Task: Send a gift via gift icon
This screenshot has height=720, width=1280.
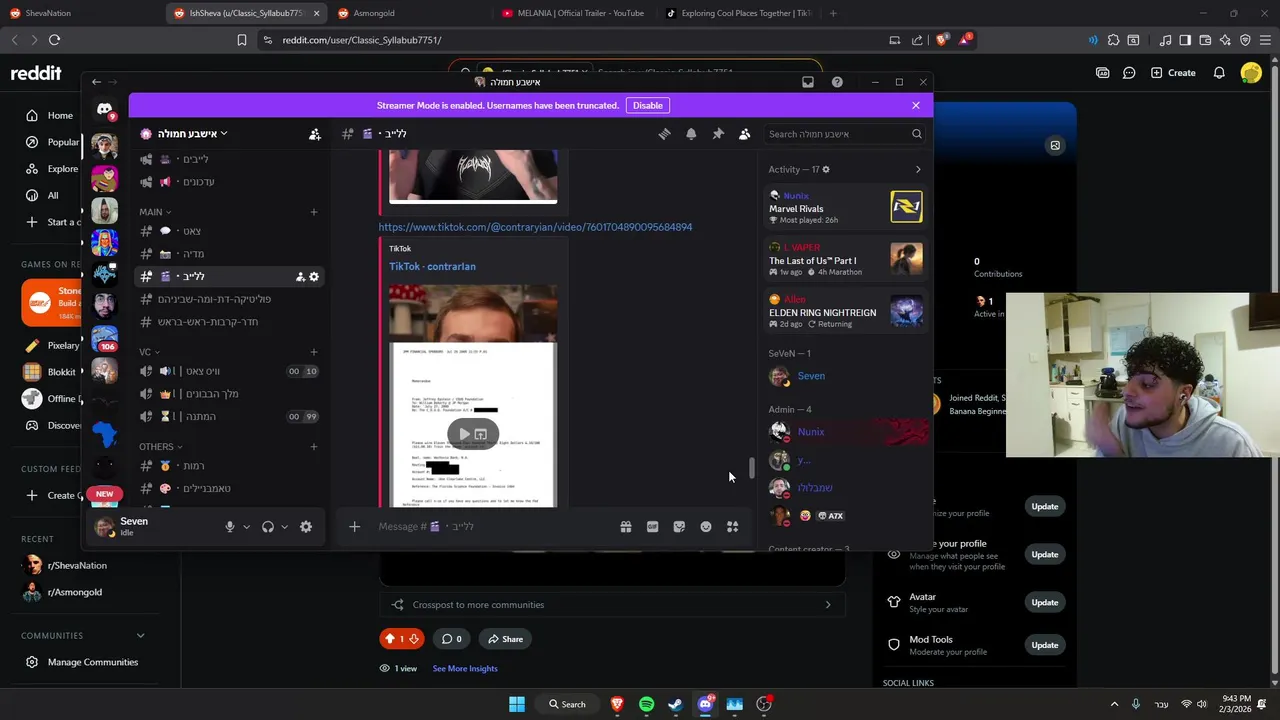Action: (x=626, y=527)
